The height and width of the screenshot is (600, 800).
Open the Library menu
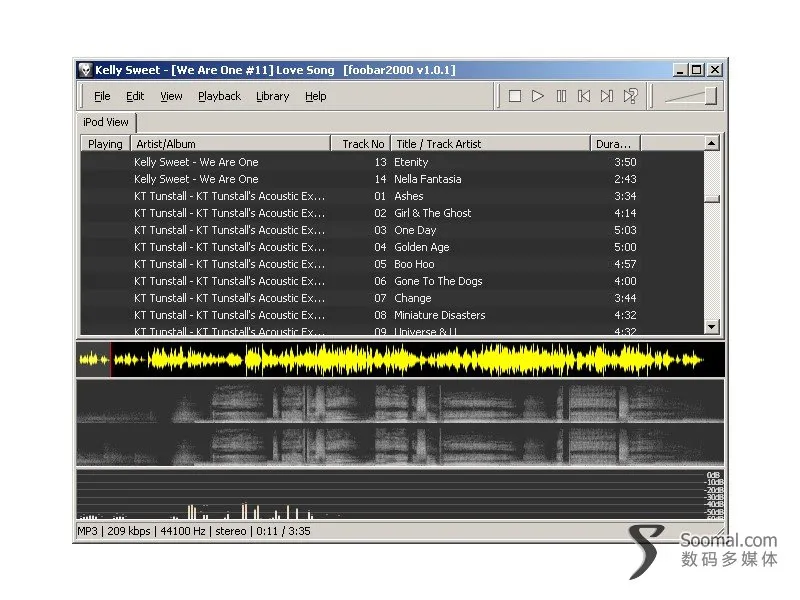click(x=272, y=96)
